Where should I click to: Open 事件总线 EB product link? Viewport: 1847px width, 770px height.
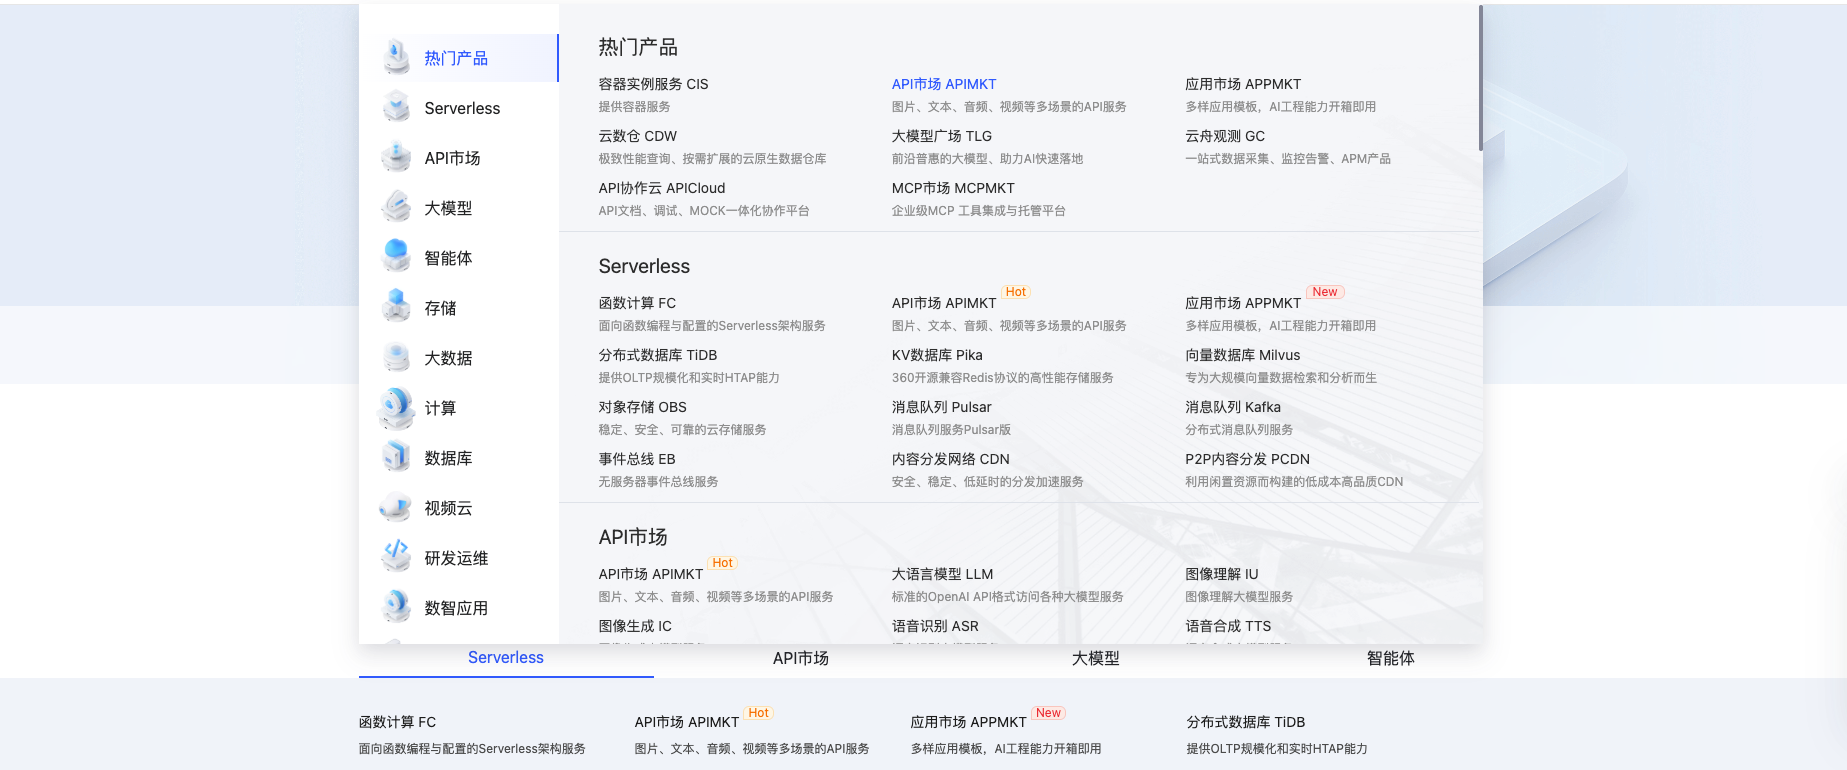(x=637, y=459)
